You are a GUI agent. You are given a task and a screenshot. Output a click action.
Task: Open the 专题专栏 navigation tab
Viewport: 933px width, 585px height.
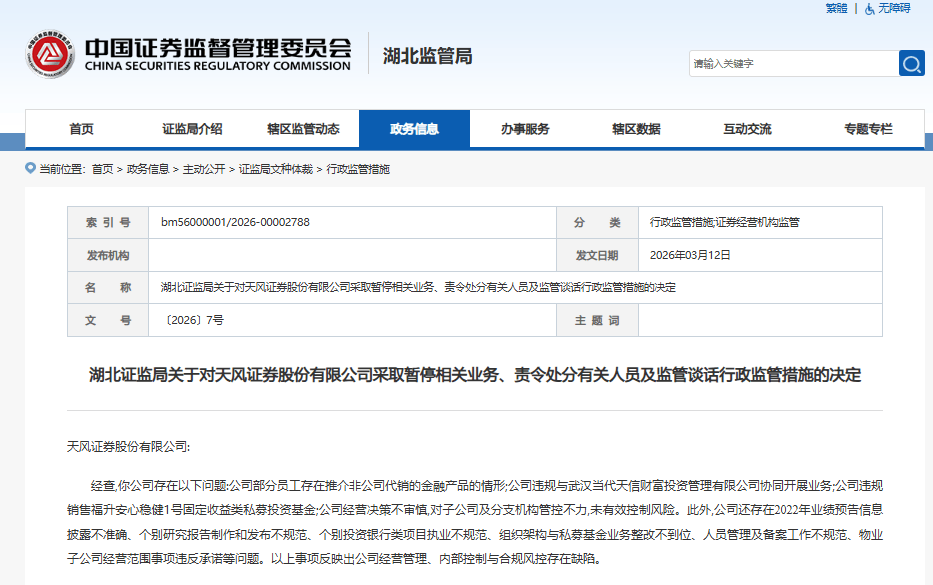868,129
